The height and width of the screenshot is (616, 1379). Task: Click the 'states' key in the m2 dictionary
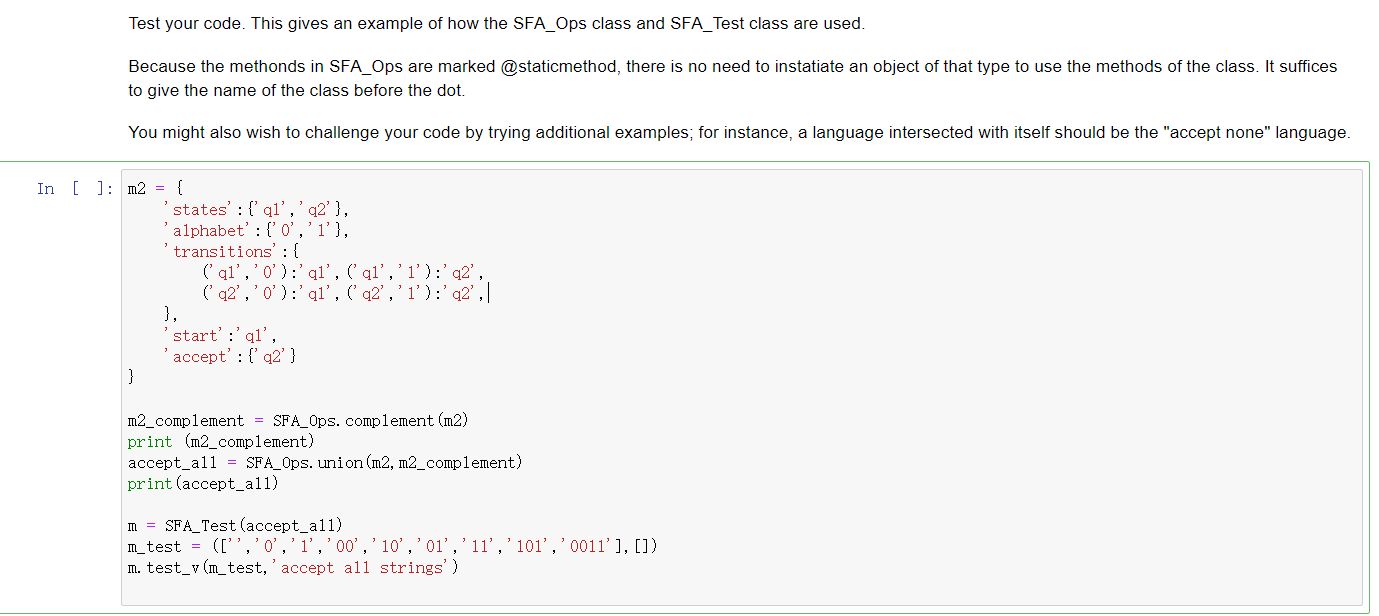pos(199,209)
